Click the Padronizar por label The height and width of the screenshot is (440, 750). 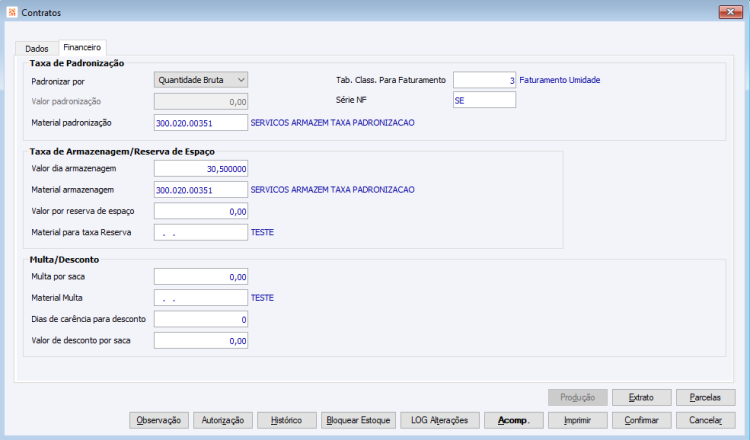[58, 82]
